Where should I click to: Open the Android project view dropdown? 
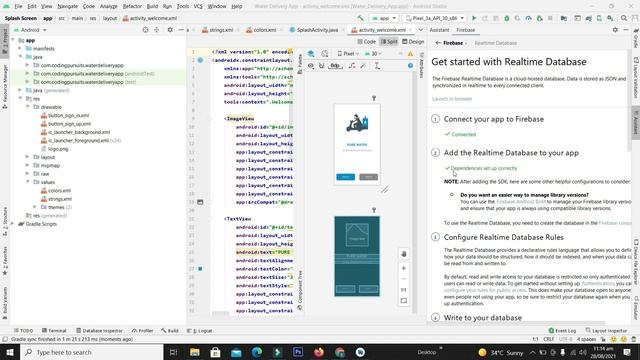pos(30,30)
